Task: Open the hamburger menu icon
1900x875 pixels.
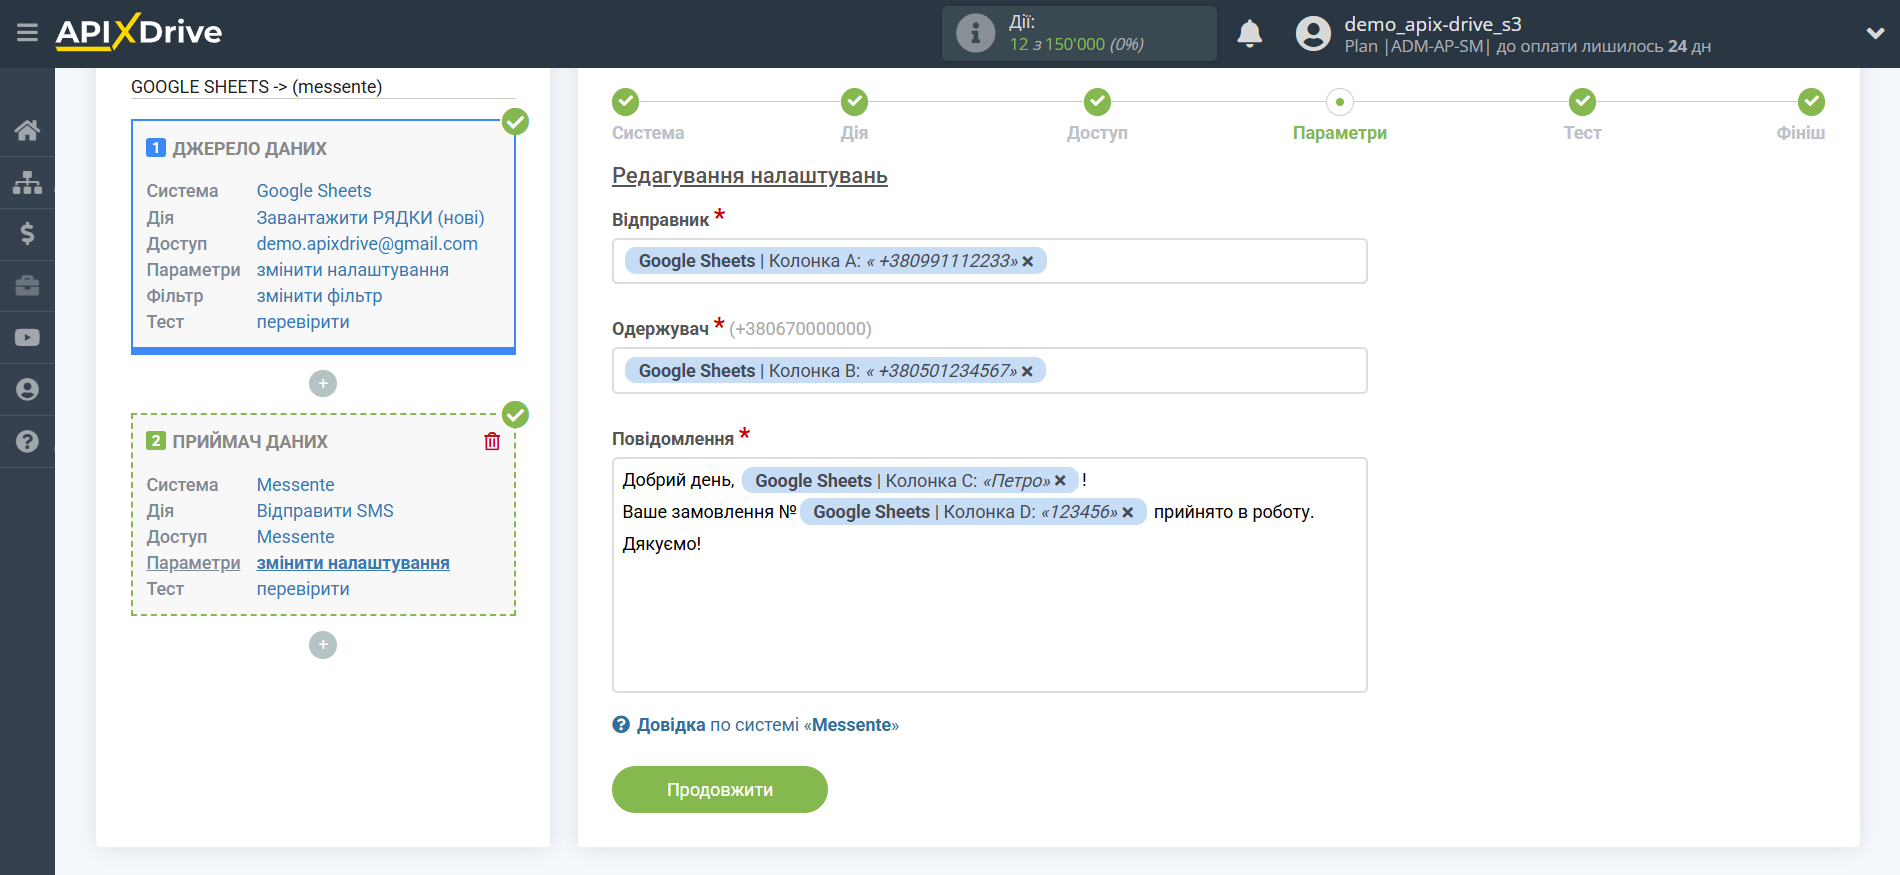Action: click(x=27, y=33)
